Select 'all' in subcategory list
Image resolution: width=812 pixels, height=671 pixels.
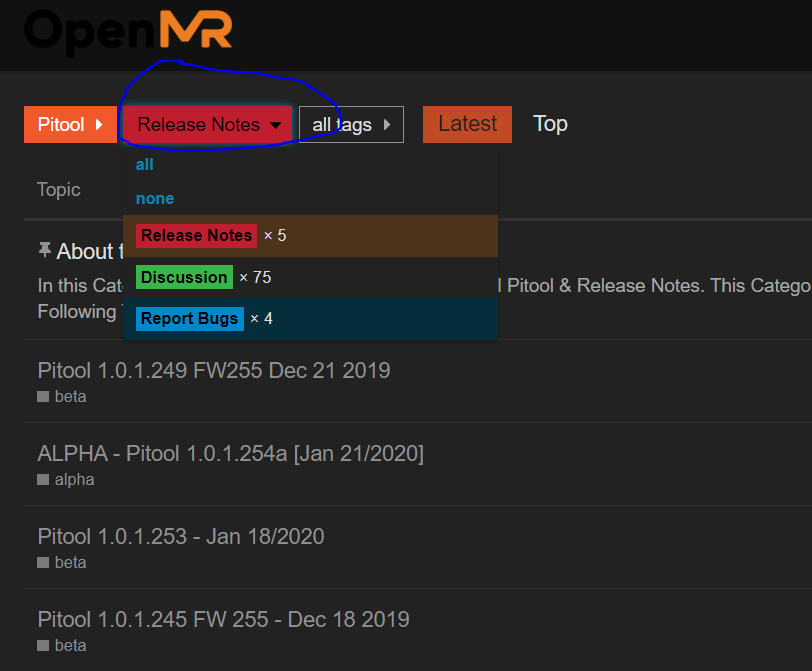coord(145,165)
